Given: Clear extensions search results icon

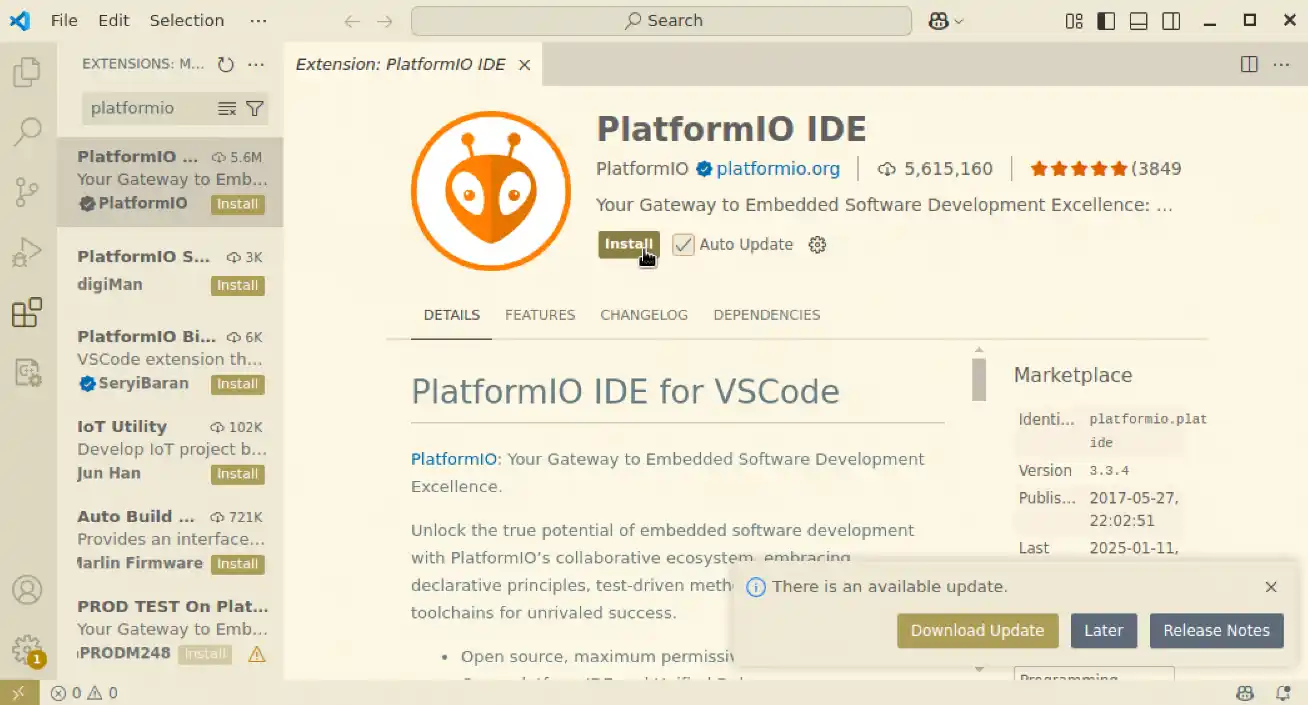Looking at the screenshot, I should pyautogui.click(x=227, y=108).
